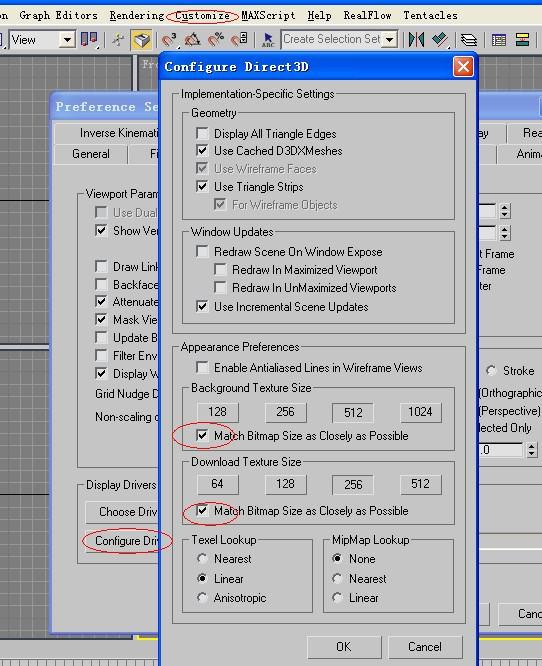Click Cancel in Configure Direct3D dialog
542x666 pixels.
pyautogui.click(x=425, y=647)
